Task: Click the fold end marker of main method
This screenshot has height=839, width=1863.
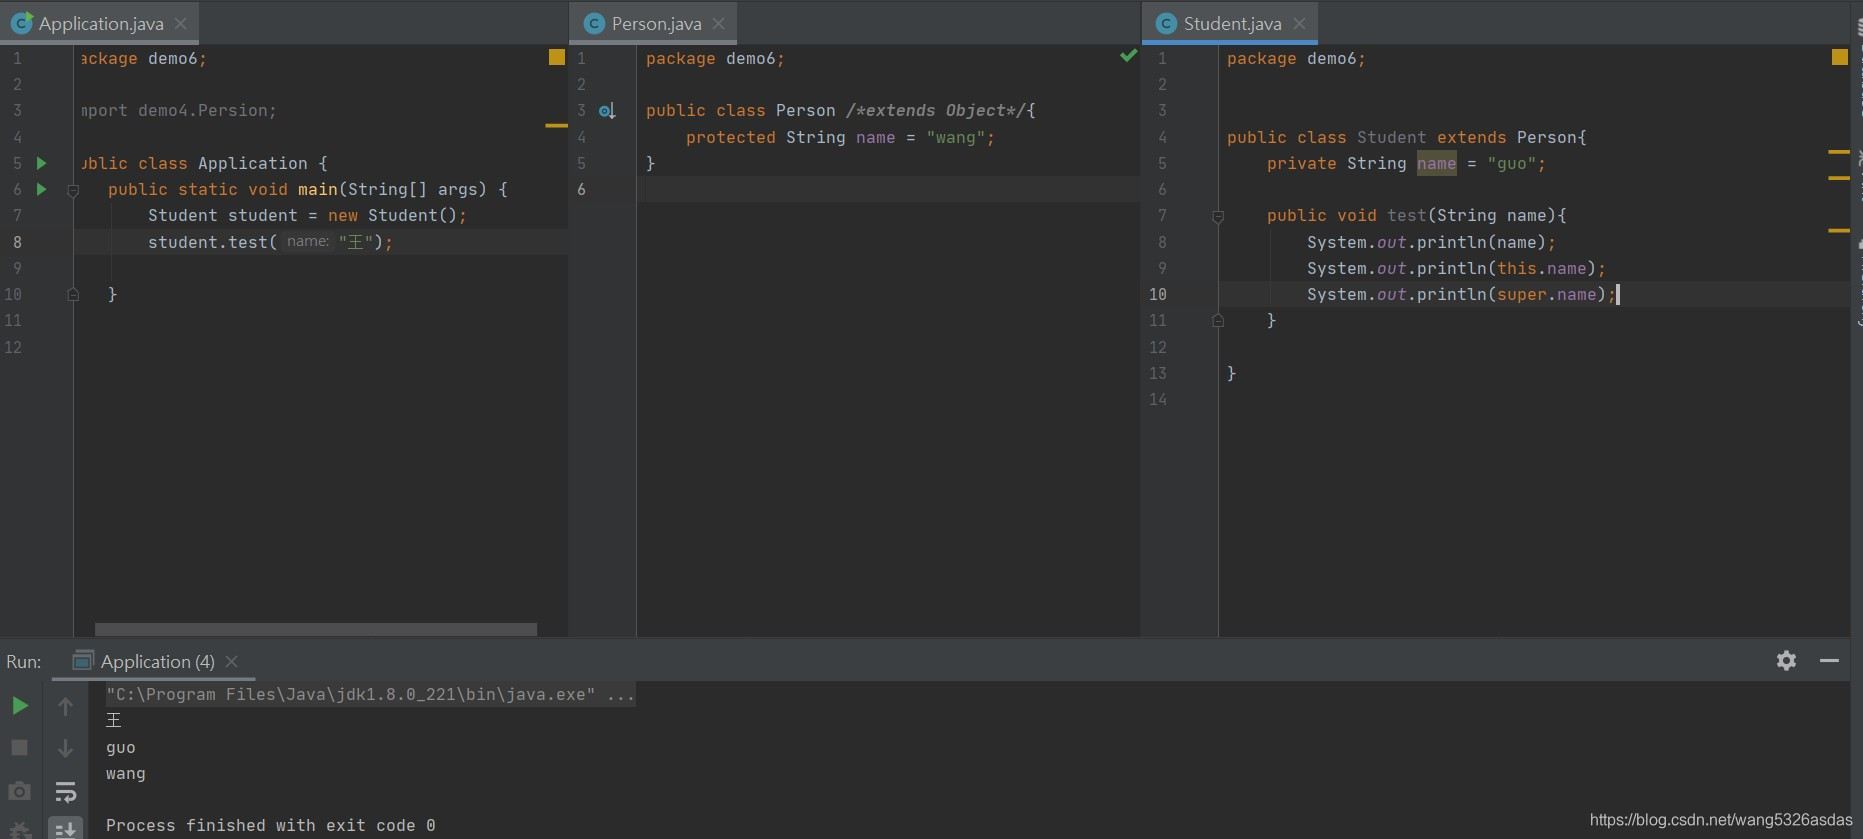Action: pyautogui.click(x=73, y=294)
